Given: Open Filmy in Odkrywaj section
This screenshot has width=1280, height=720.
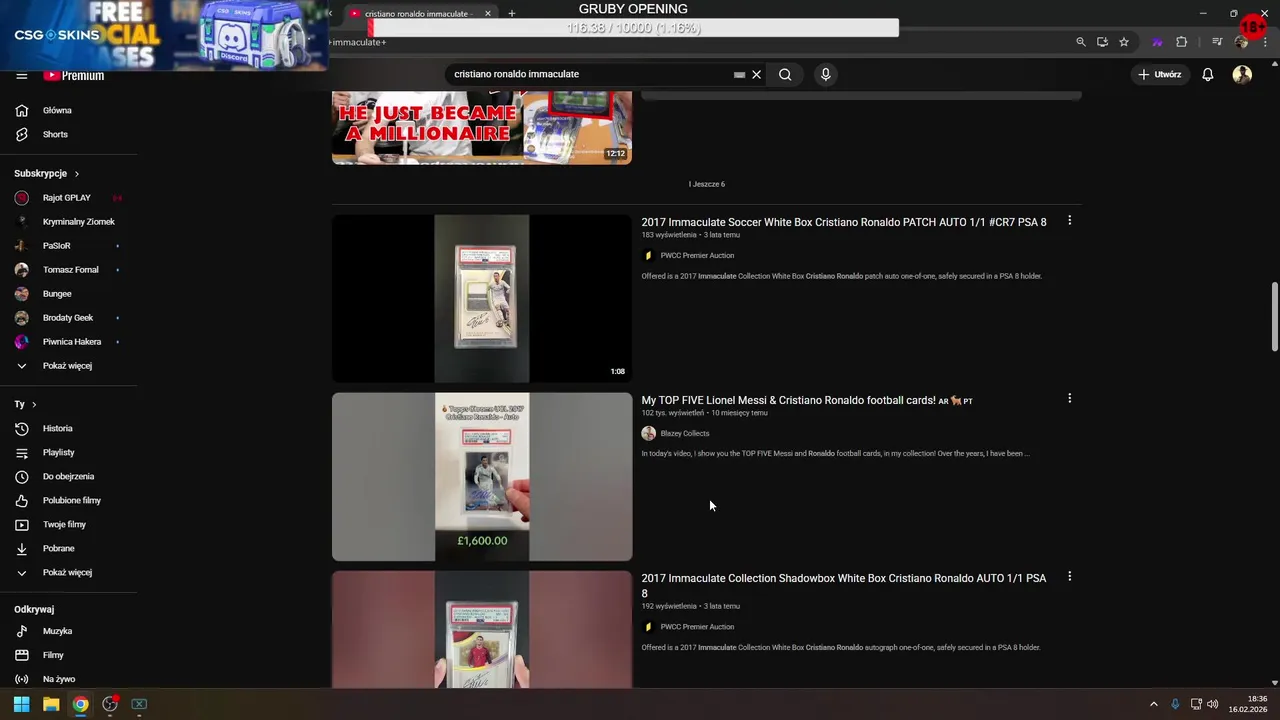Looking at the screenshot, I should click(53, 655).
